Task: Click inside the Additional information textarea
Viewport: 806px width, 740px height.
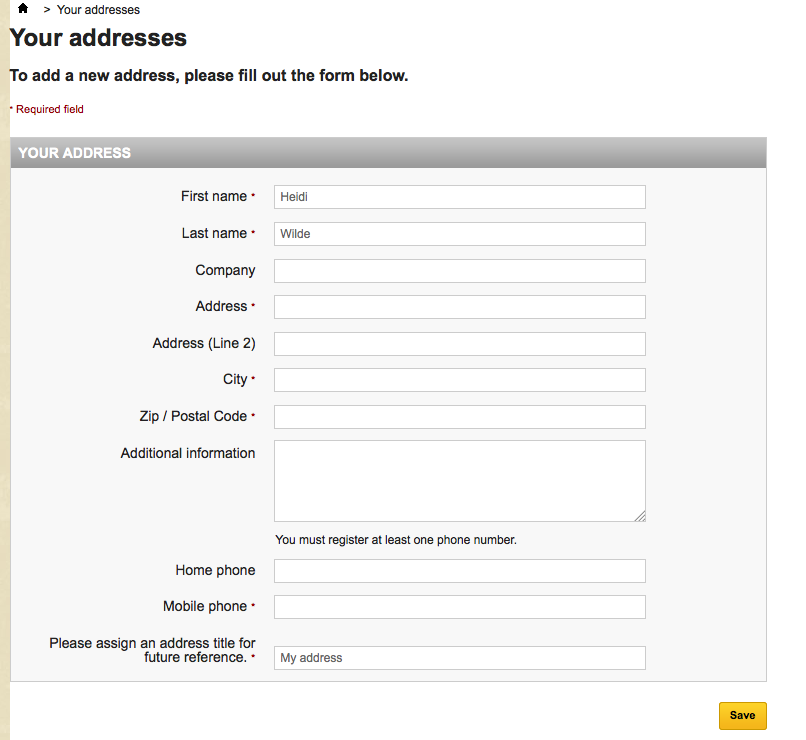Action: (459, 480)
